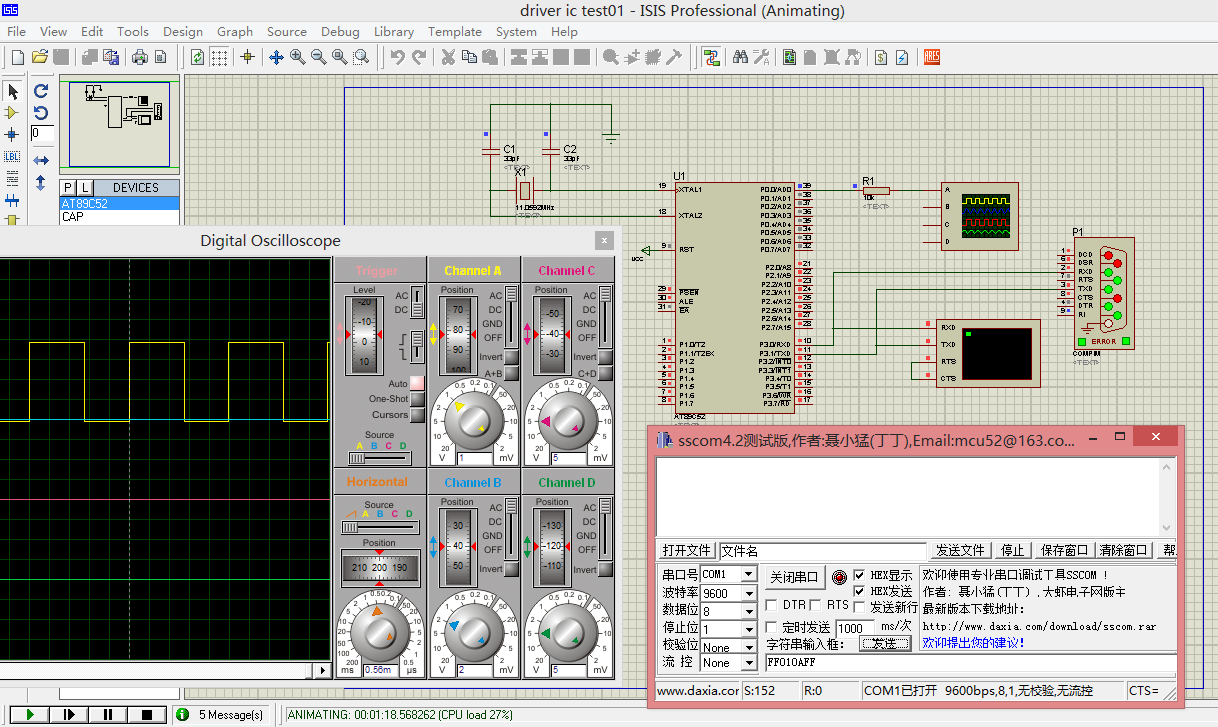Viewport: 1218px width, 727px height.
Task: Zoom out using magnifier minus
Action: coord(319,57)
